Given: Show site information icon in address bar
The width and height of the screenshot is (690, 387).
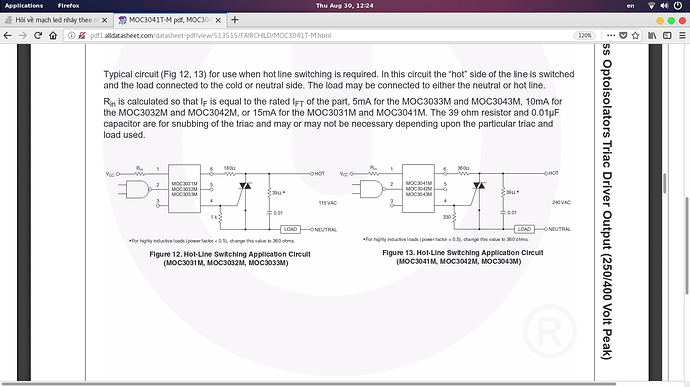Looking at the screenshot, I should pyautogui.click(x=71, y=36).
